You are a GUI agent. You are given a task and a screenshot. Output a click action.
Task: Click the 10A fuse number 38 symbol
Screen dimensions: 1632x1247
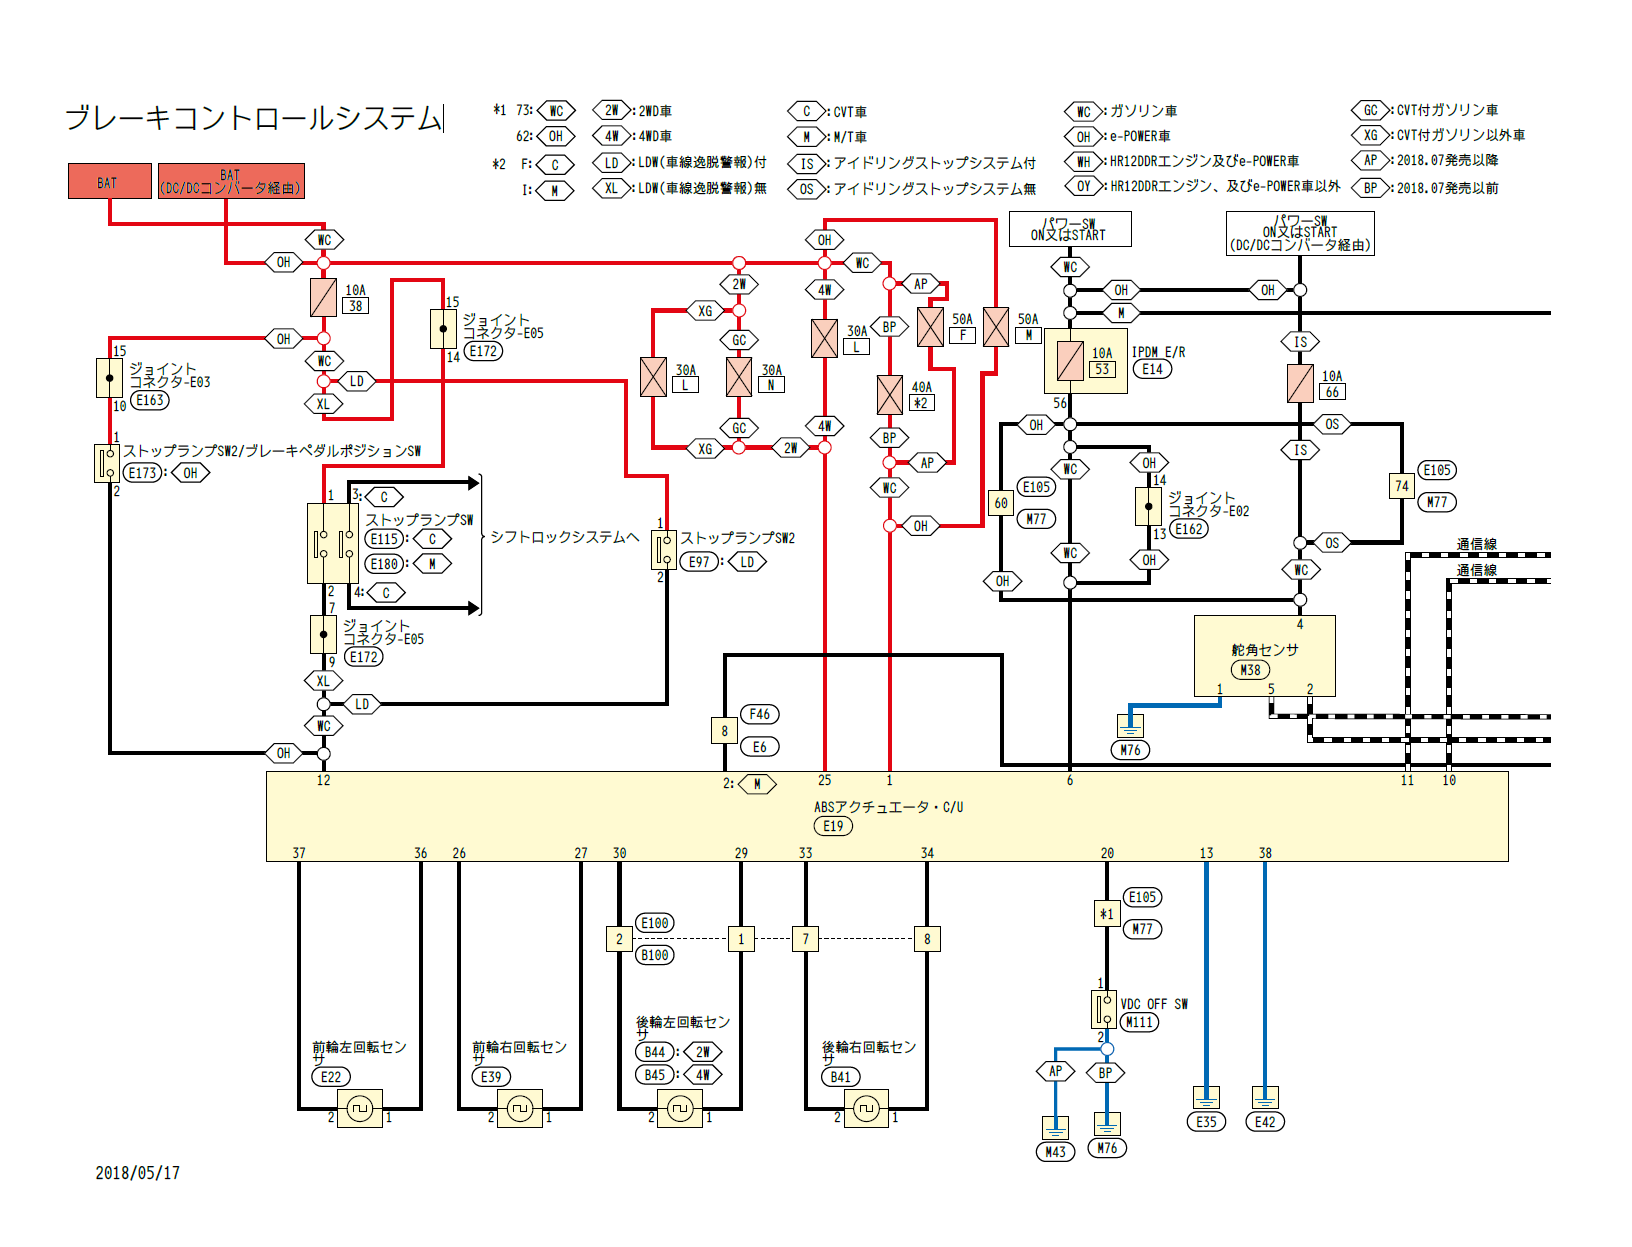click(x=323, y=298)
